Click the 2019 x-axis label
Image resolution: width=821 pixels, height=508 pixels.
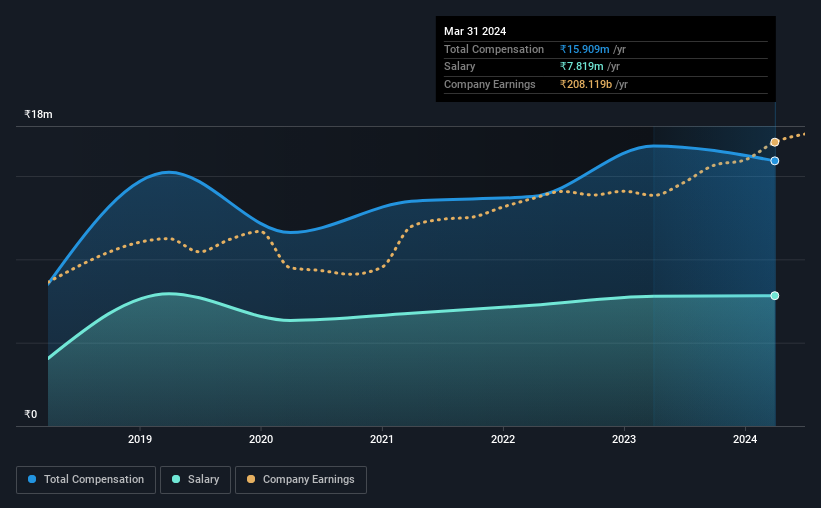tap(140, 439)
